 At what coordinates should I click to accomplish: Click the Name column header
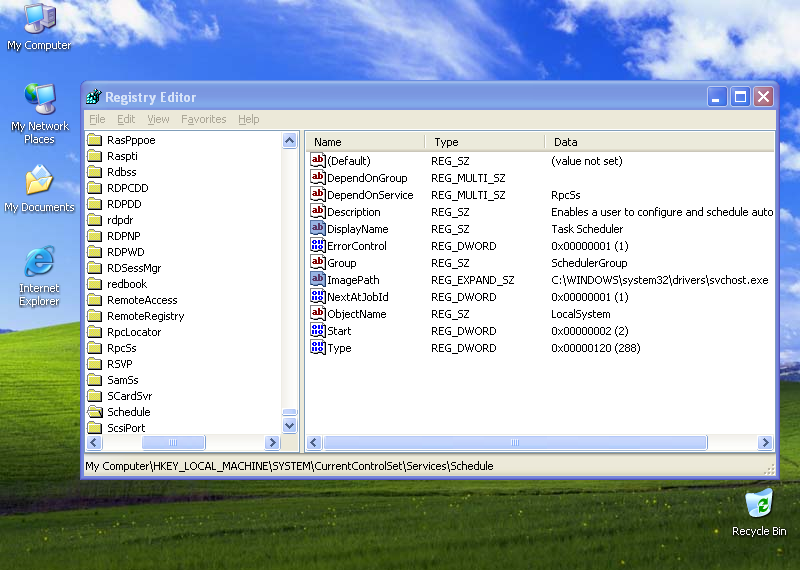click(x=365, y=142)
